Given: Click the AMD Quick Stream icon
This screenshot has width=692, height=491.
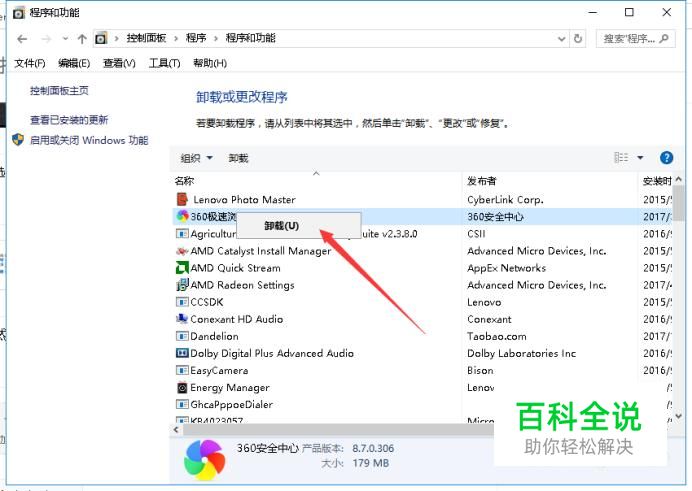Looking at the screenshot, I should (182, 268).
